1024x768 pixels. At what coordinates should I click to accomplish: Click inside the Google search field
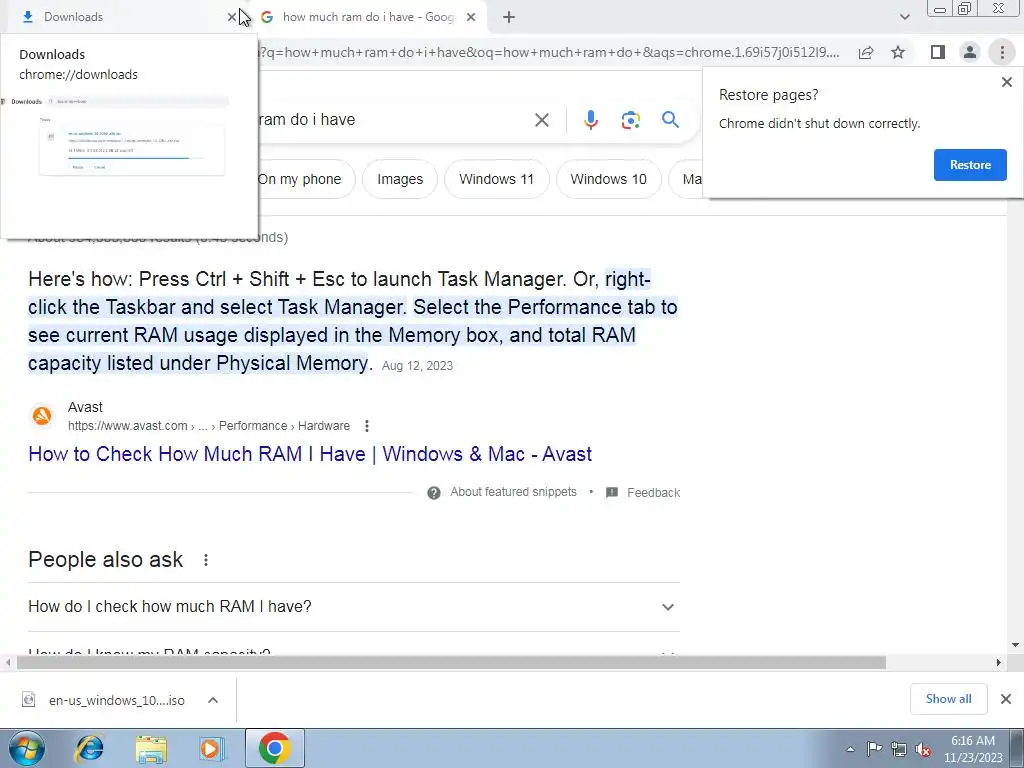pyautogui.click(x=392, y=120)
